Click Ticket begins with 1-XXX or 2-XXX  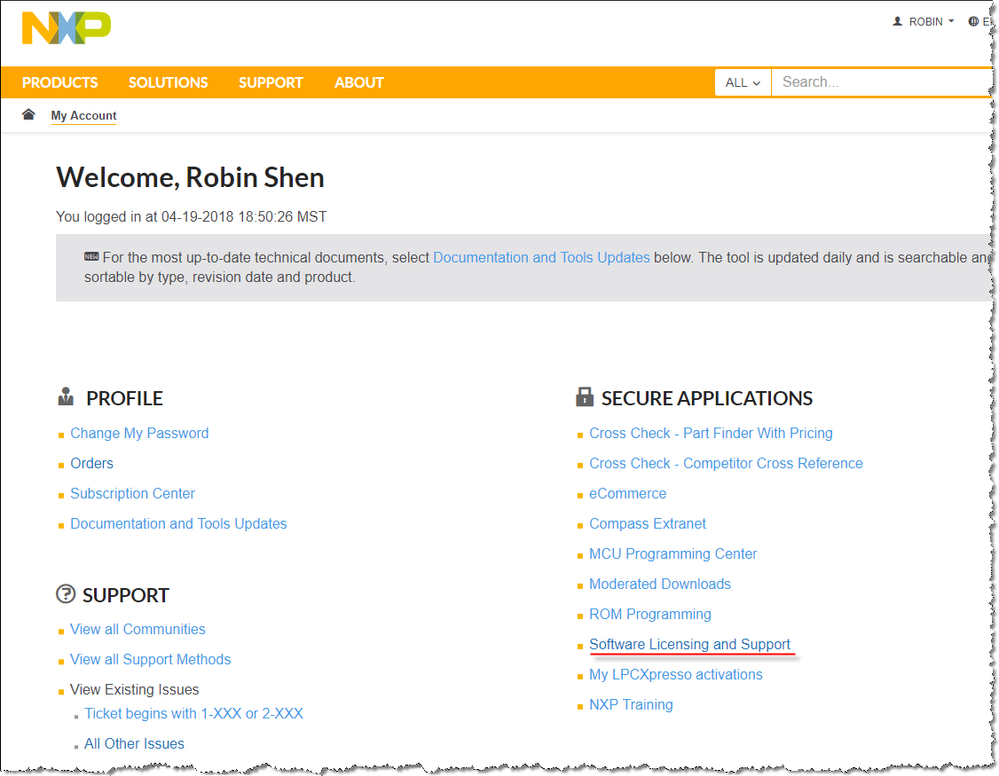[194, 714]
